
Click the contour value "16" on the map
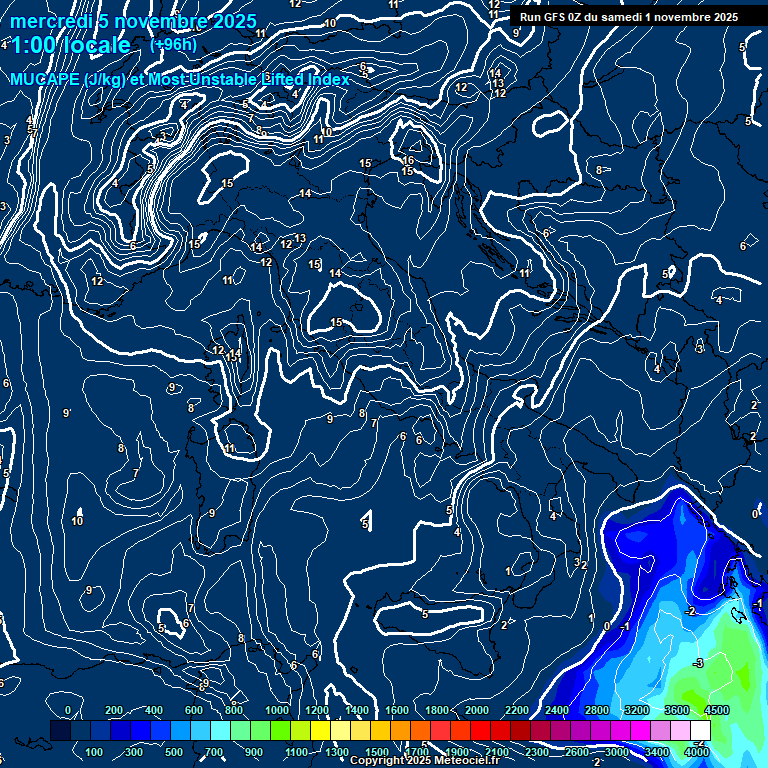pyautogui.click(x=408, y=160)
